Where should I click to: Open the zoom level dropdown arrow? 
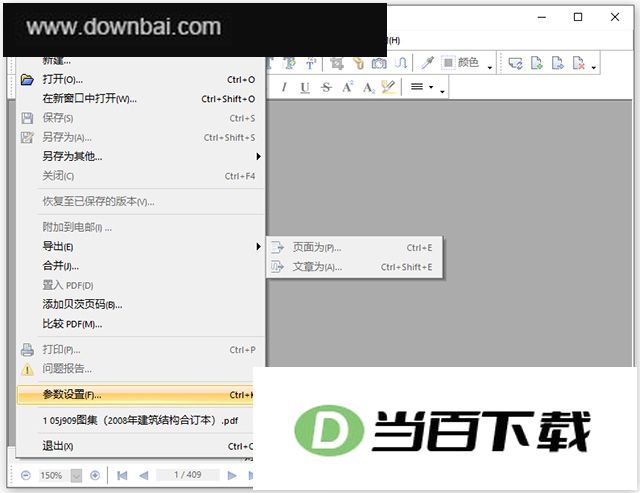pyautogui.click(x=76, y=475)
